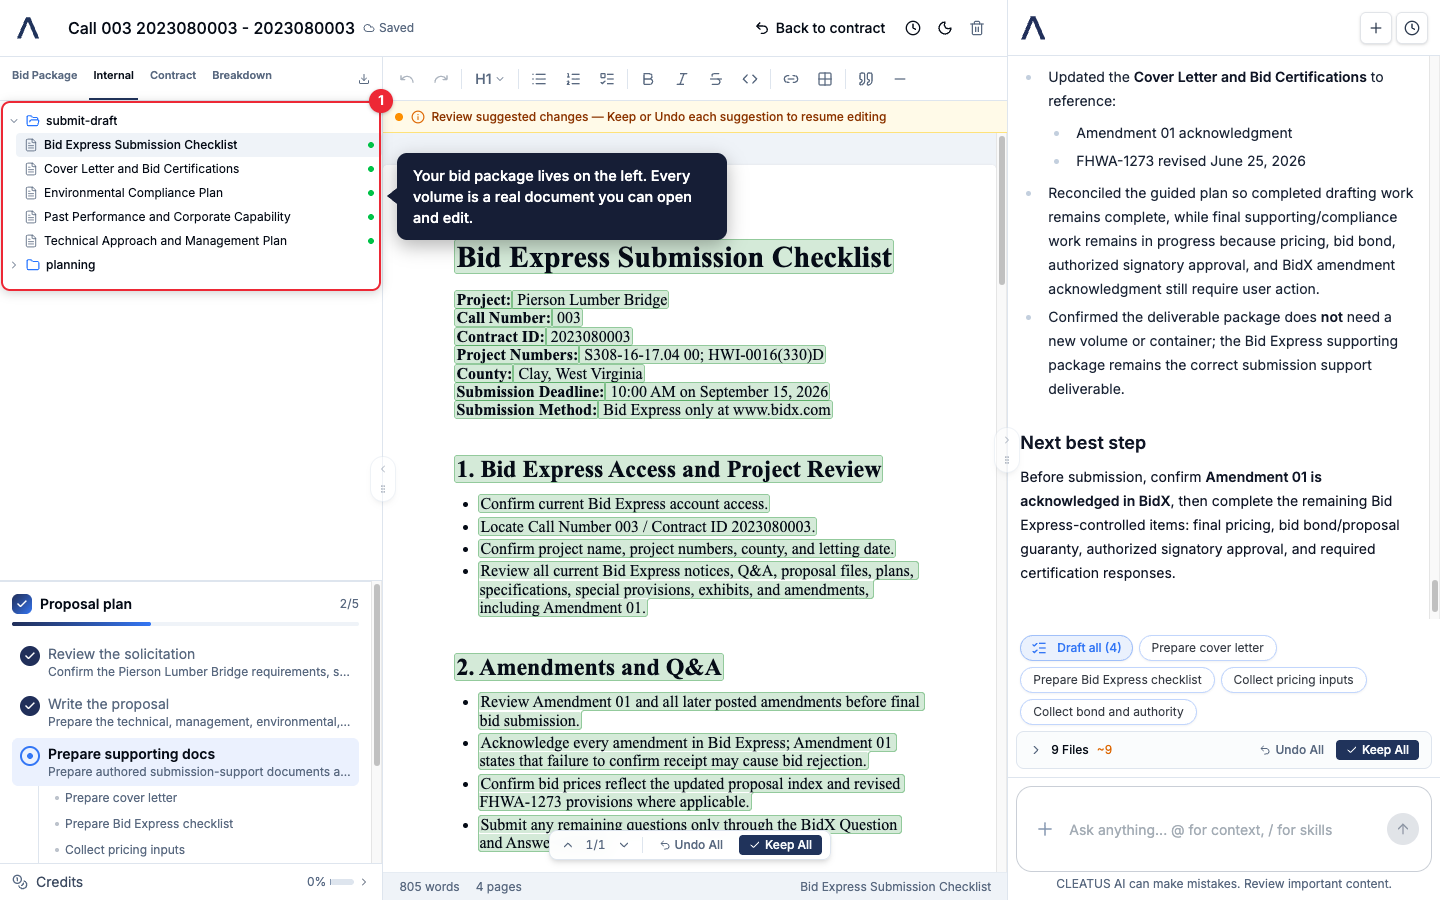This screenshot has height=900, width=1440.
Task: Click Keep All in assistant panel
Action: (1377, 750)
